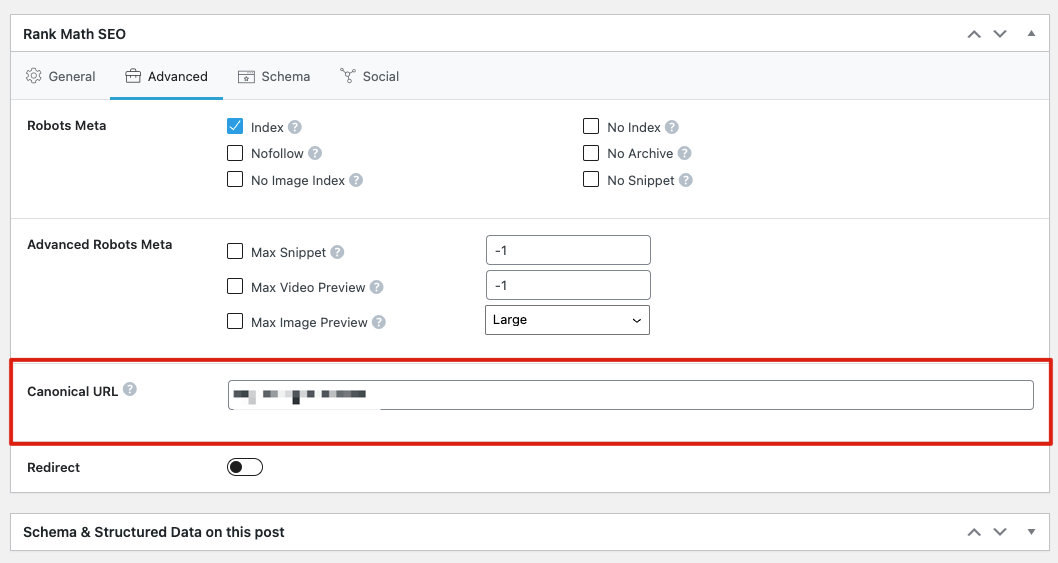Show help for Max Image Preview
Screen dimensions: 1058x563
[x=379, y=322]
